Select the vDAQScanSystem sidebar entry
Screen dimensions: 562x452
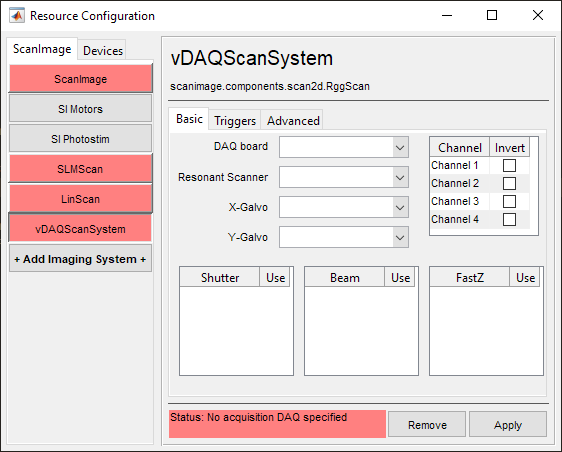81,229
